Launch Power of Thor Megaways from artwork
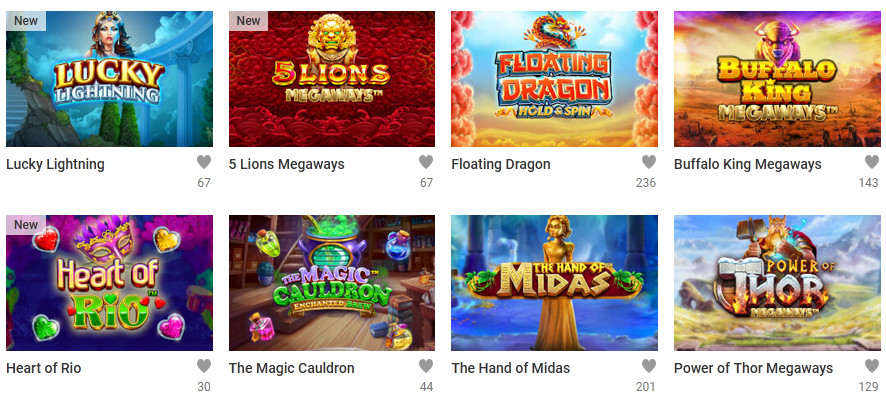Screen dimensions: 886x416 click(777, 283)
